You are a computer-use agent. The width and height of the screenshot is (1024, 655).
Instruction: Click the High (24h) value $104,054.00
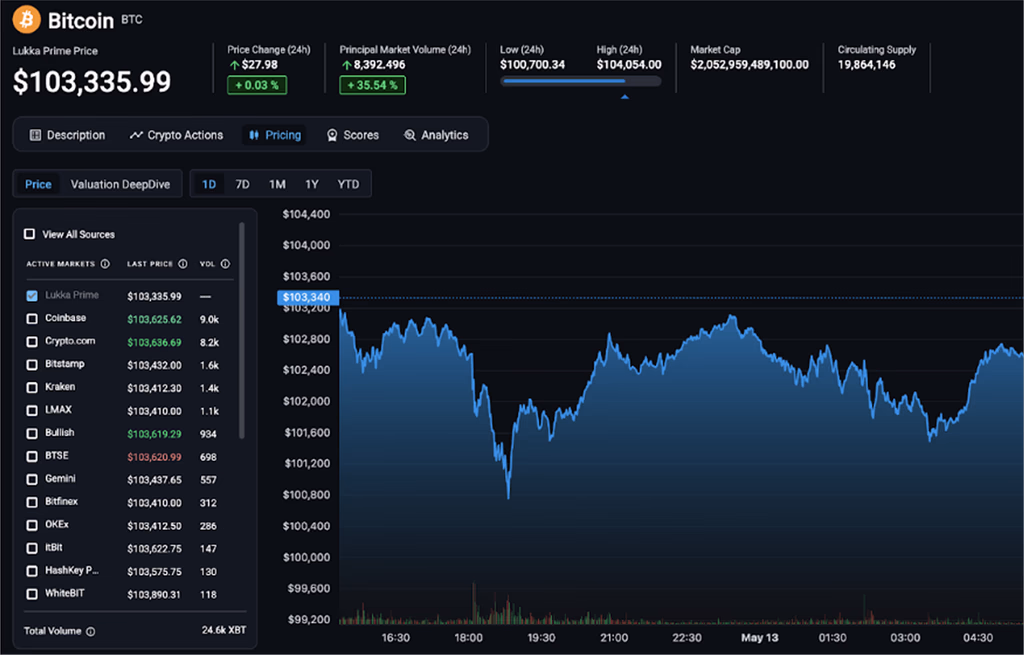[x=629, y=65]
